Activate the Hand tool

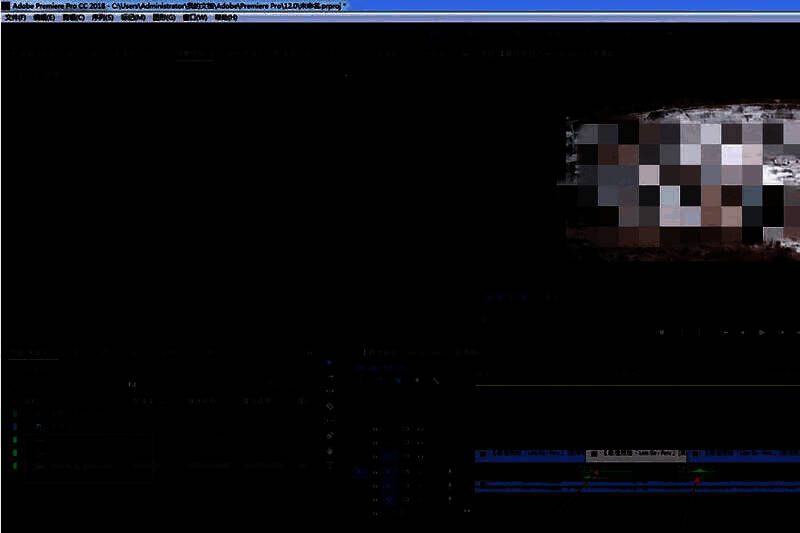click(x=330, y=452)
